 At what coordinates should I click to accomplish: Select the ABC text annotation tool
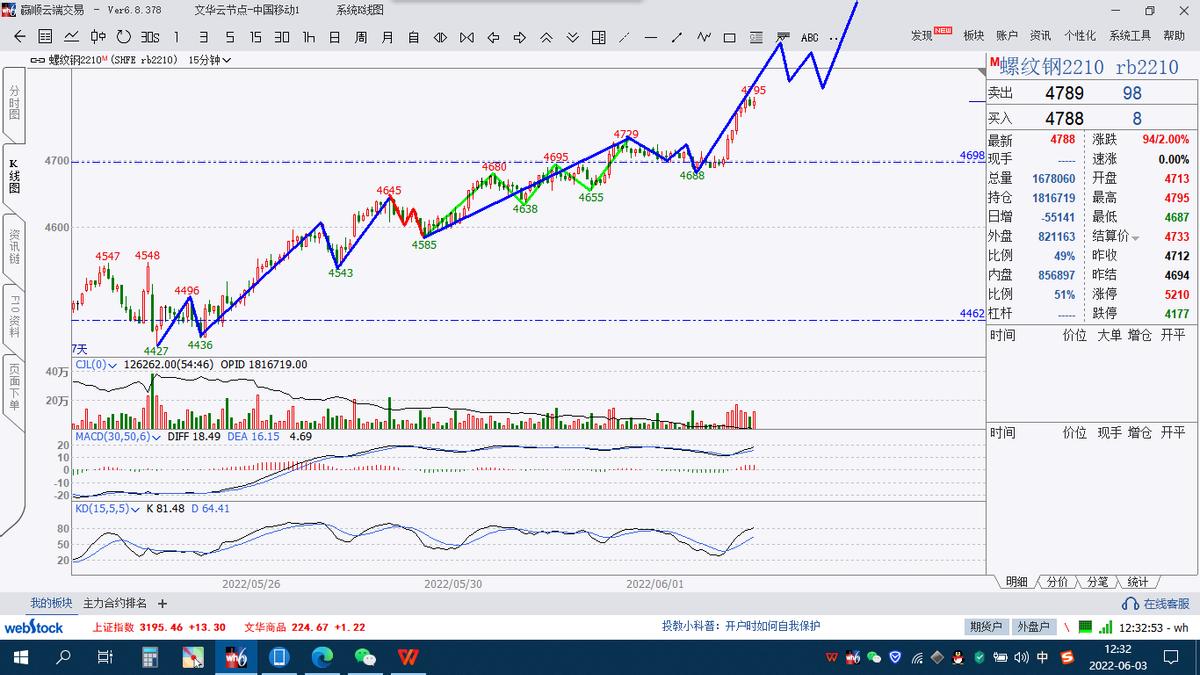coord(809,37)
